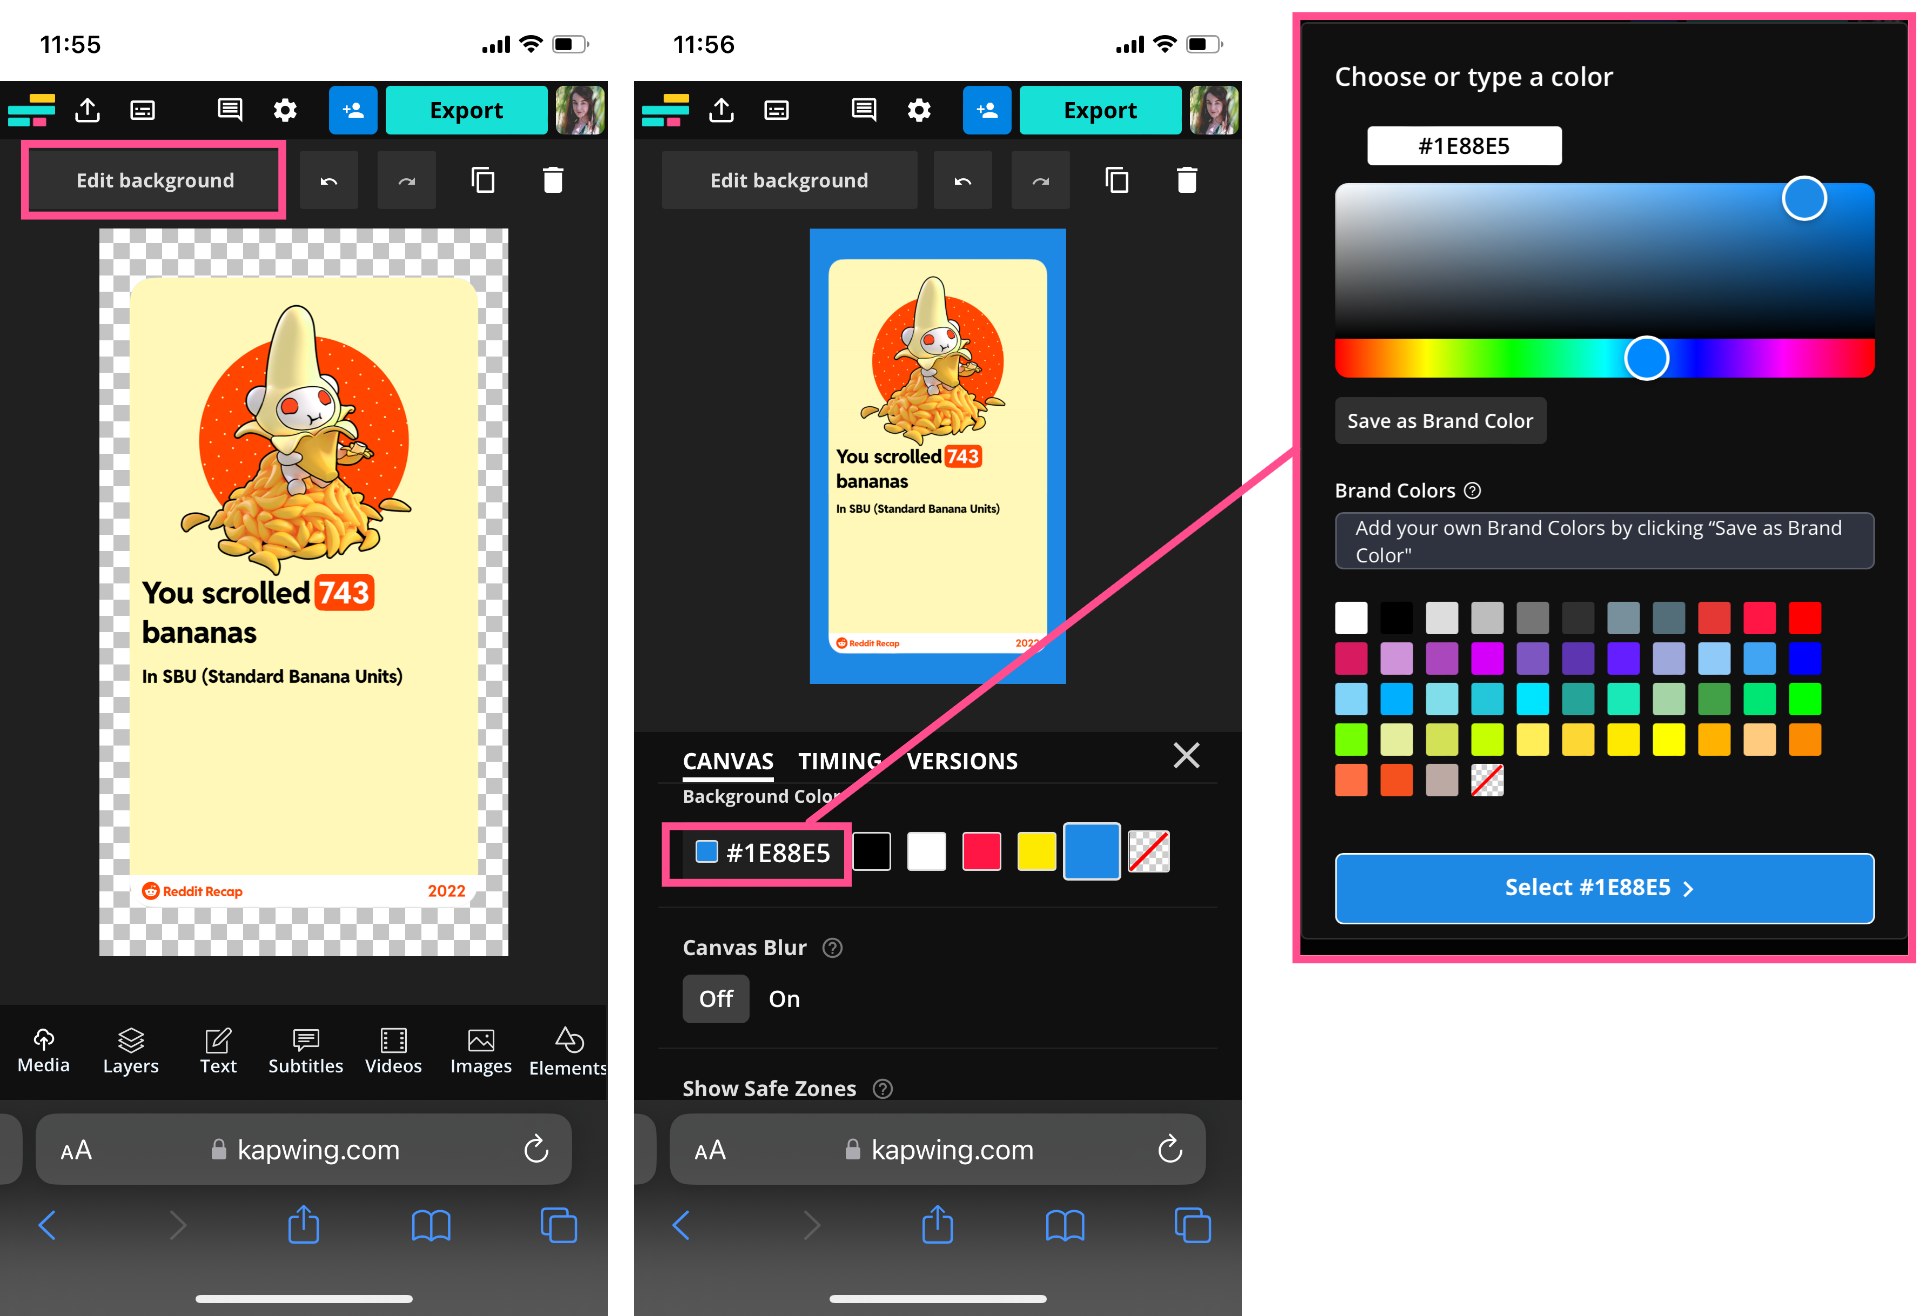Delete using the trash icon

554,180
